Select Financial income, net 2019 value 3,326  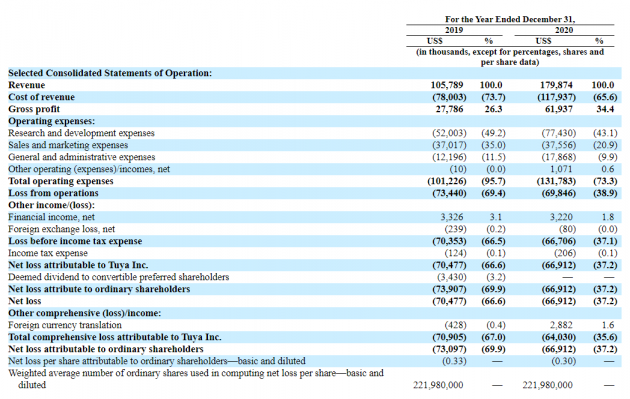(x=452, y=217)
